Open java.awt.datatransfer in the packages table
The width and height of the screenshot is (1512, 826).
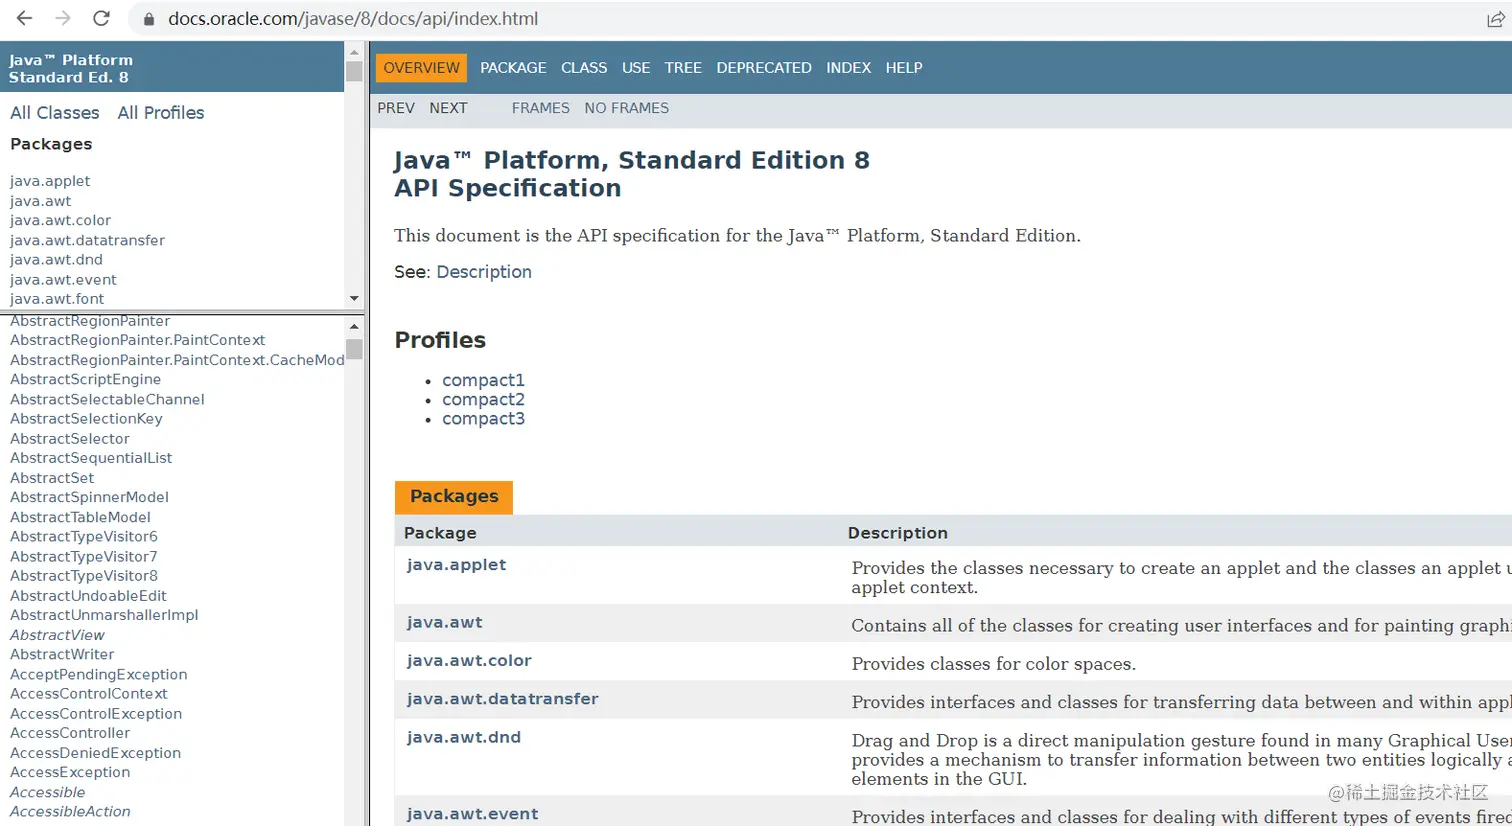pos(502,699)
